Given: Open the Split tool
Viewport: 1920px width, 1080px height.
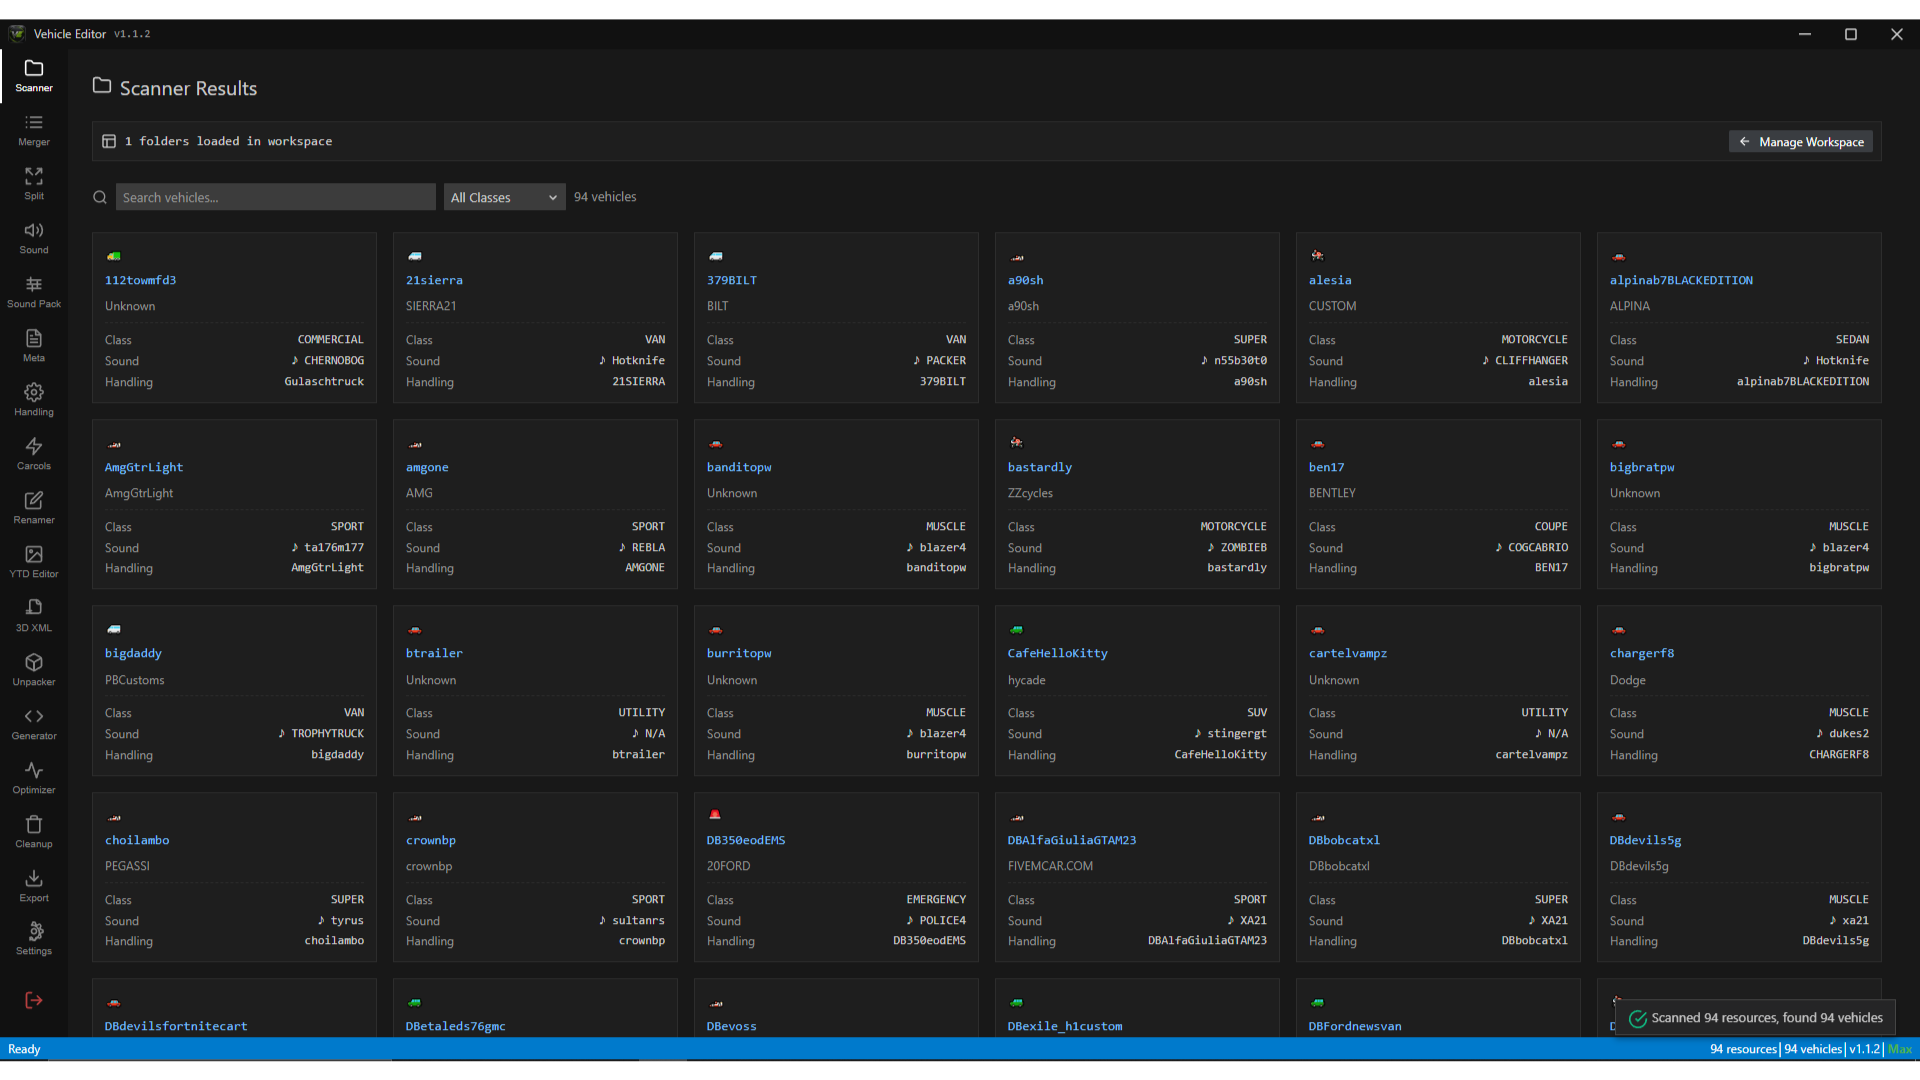Looking at the screenshot, I should tap(34, 184).
